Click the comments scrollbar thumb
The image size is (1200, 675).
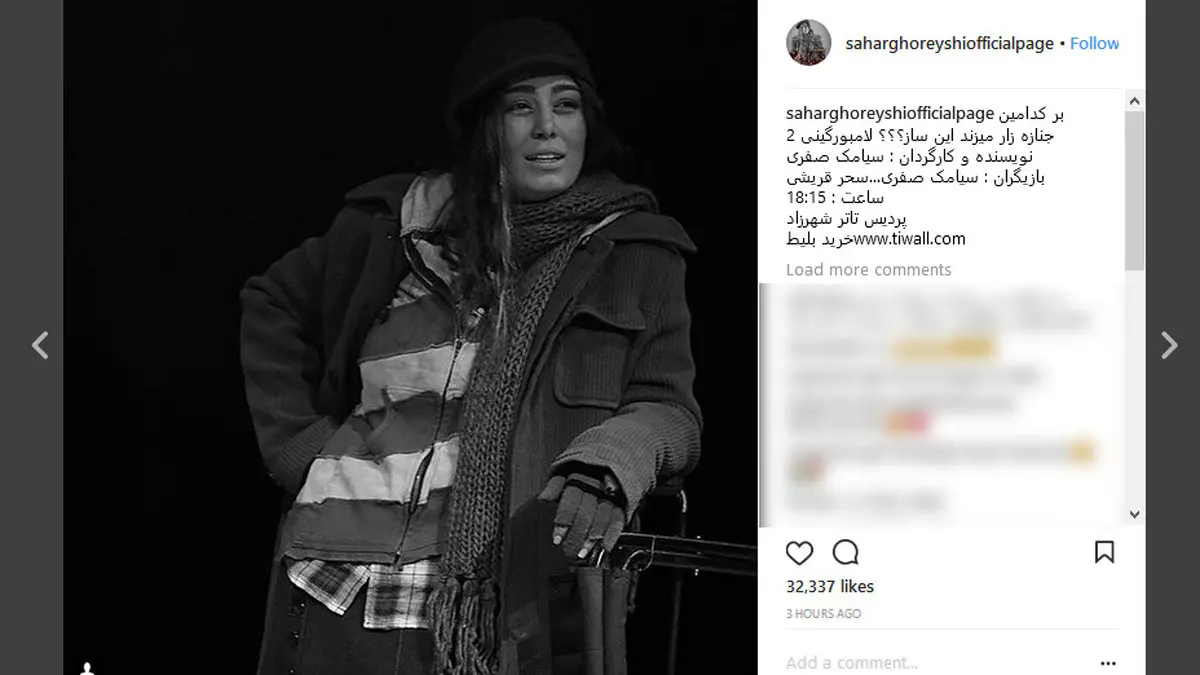pos(1134,190)
